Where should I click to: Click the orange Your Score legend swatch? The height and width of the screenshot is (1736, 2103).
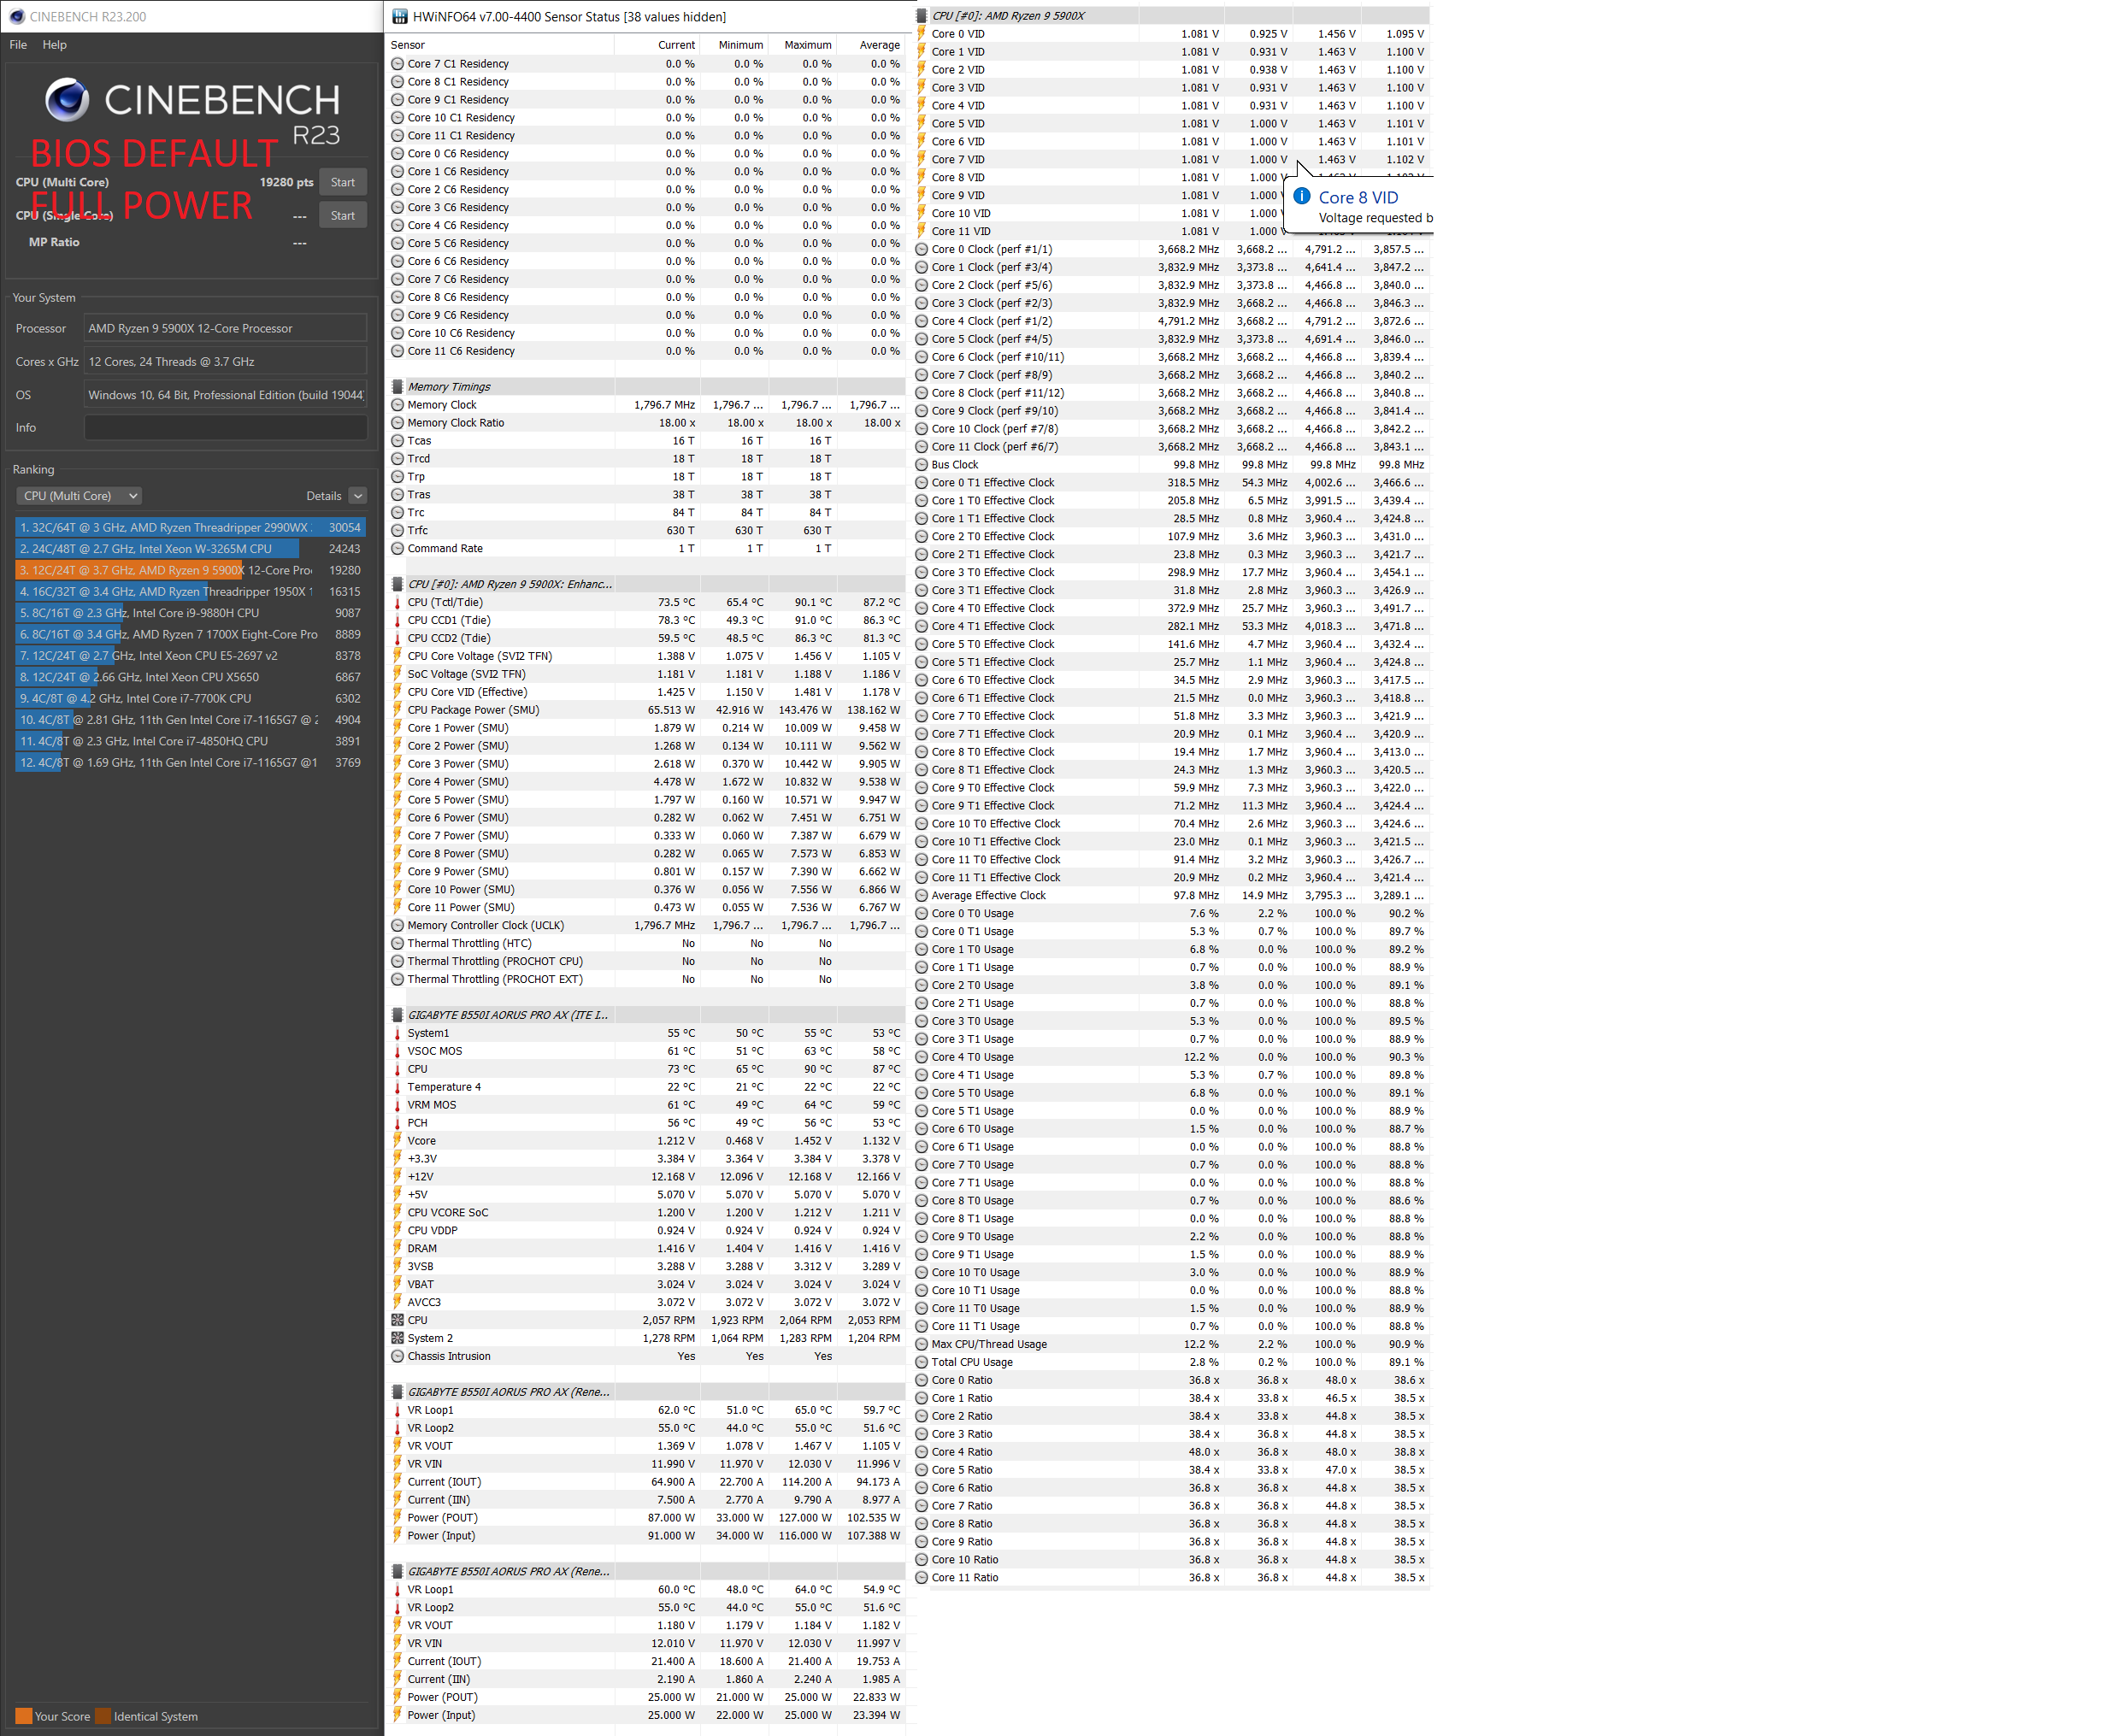[x=23, y=1716]
